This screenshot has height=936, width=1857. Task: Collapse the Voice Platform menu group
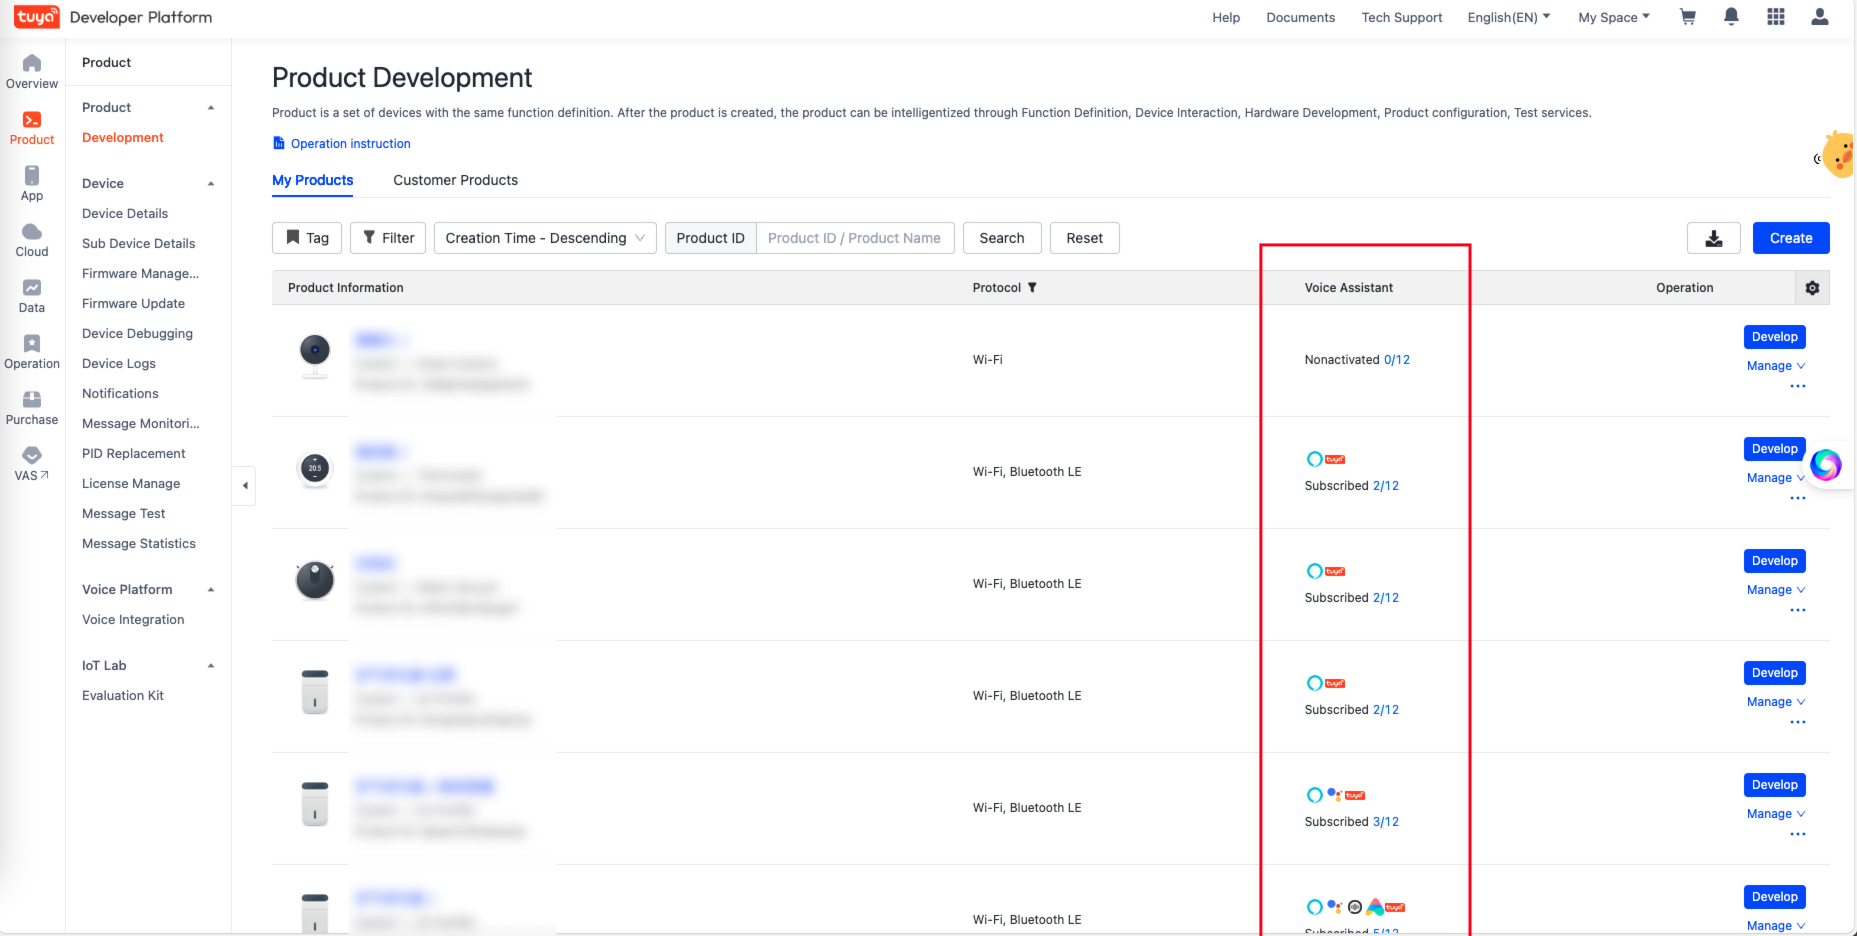coord(211,590)
